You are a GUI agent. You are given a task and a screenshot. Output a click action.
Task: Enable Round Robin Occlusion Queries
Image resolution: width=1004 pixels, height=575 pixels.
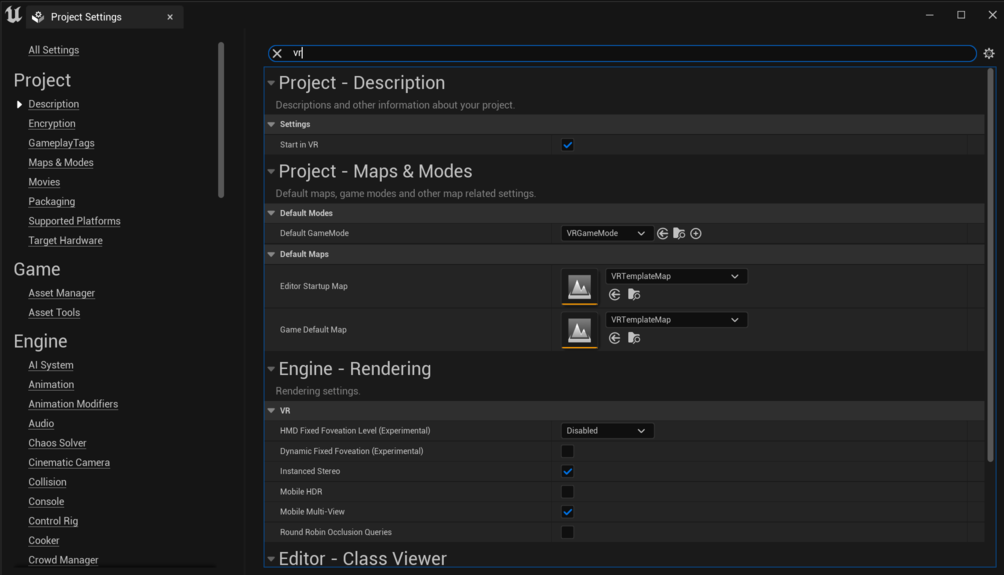pyautogui.click(x=567, y=533)
